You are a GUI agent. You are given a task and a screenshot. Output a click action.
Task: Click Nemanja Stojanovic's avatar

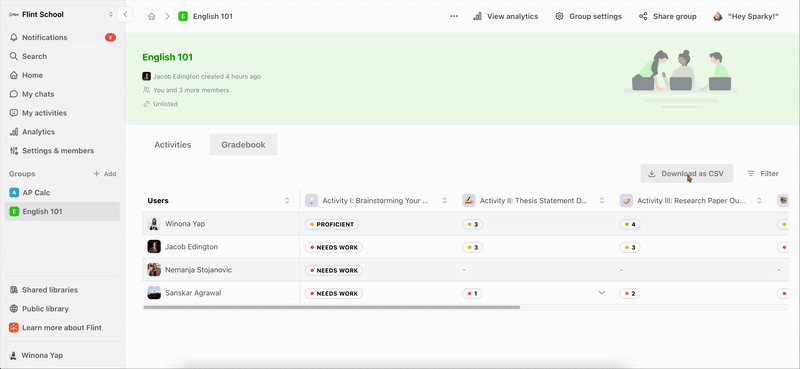[154, 269]
